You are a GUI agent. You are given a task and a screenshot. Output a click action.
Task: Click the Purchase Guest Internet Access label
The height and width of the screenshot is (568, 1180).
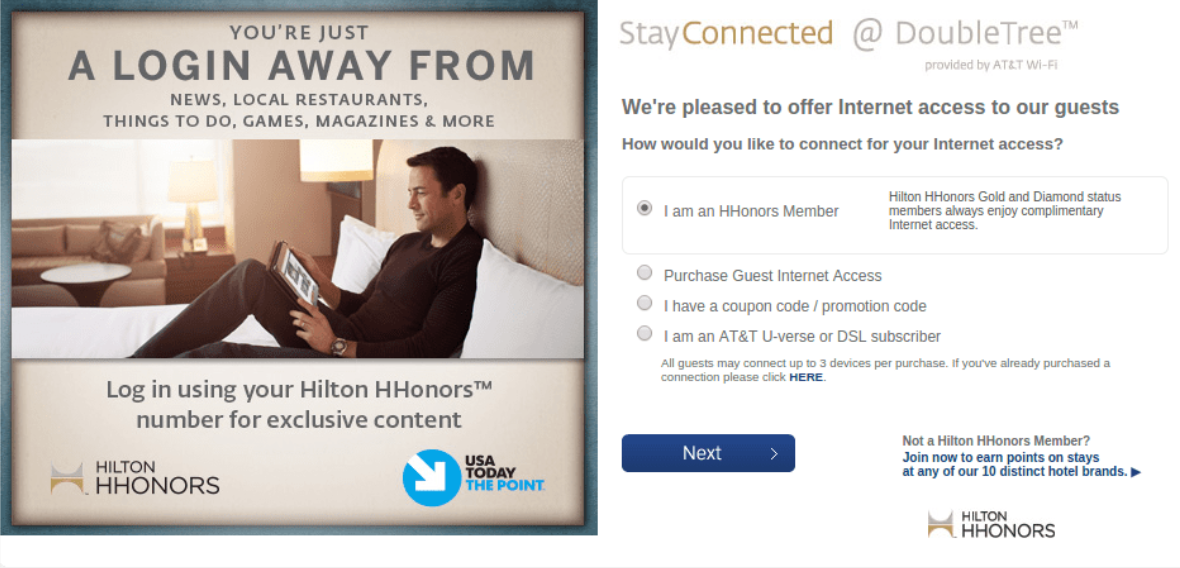point(772,276)
